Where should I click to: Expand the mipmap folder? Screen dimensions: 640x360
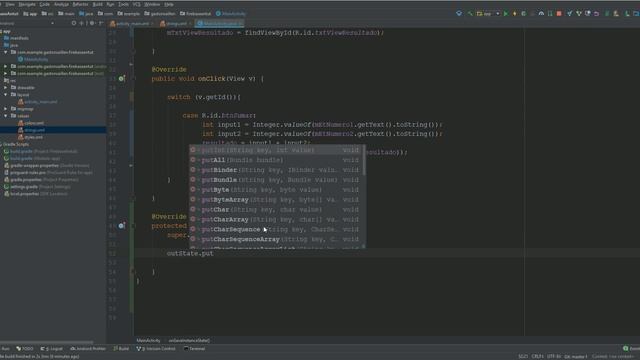(x=6, y=109)
